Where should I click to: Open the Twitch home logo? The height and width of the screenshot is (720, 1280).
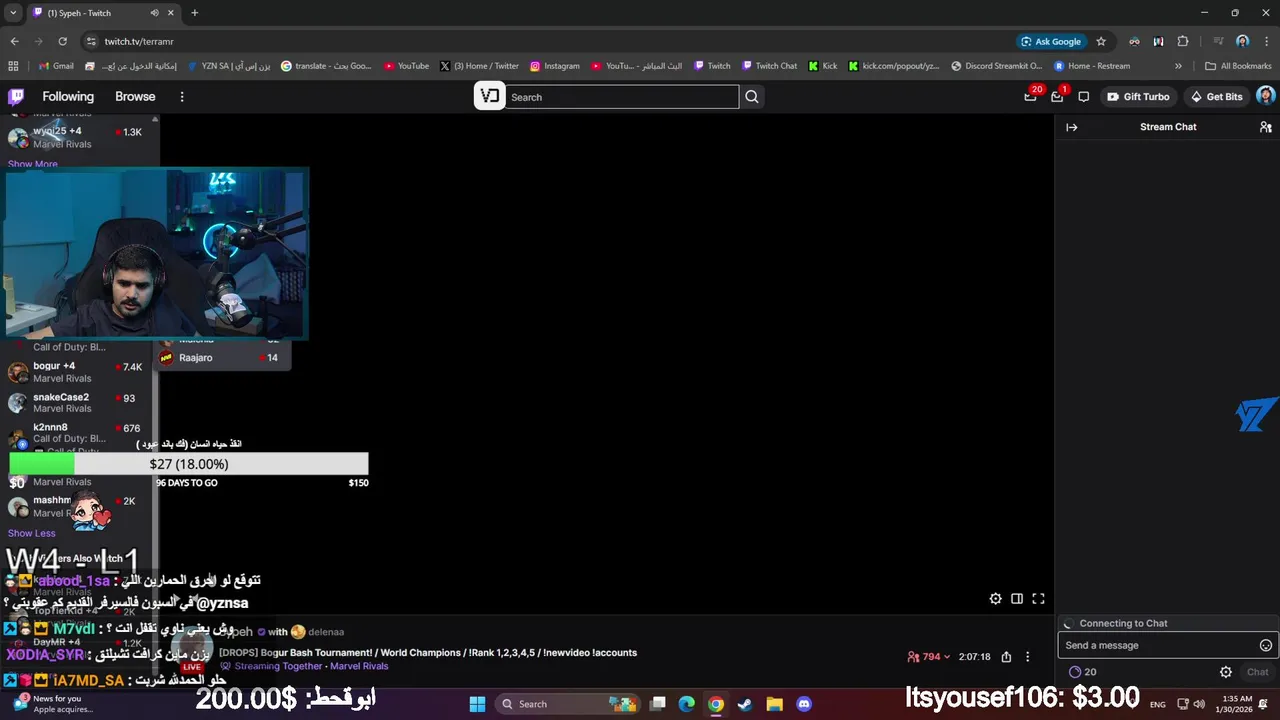(x=16, y=97)
